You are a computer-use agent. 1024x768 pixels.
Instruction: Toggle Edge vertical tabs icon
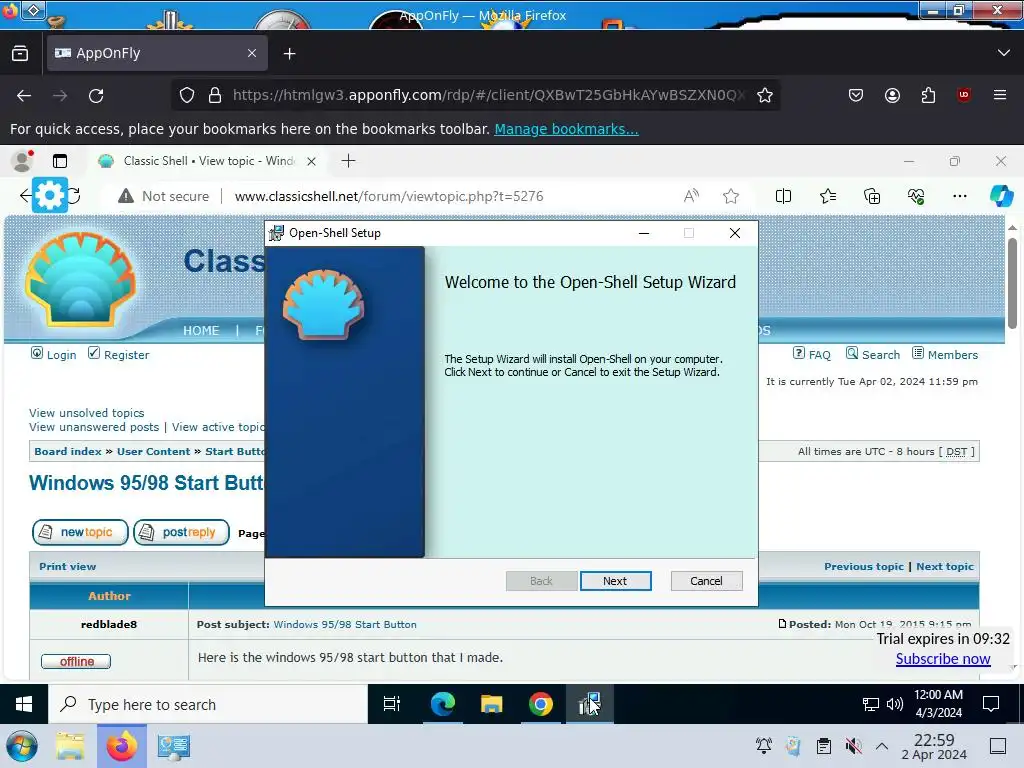pos(60,161)
